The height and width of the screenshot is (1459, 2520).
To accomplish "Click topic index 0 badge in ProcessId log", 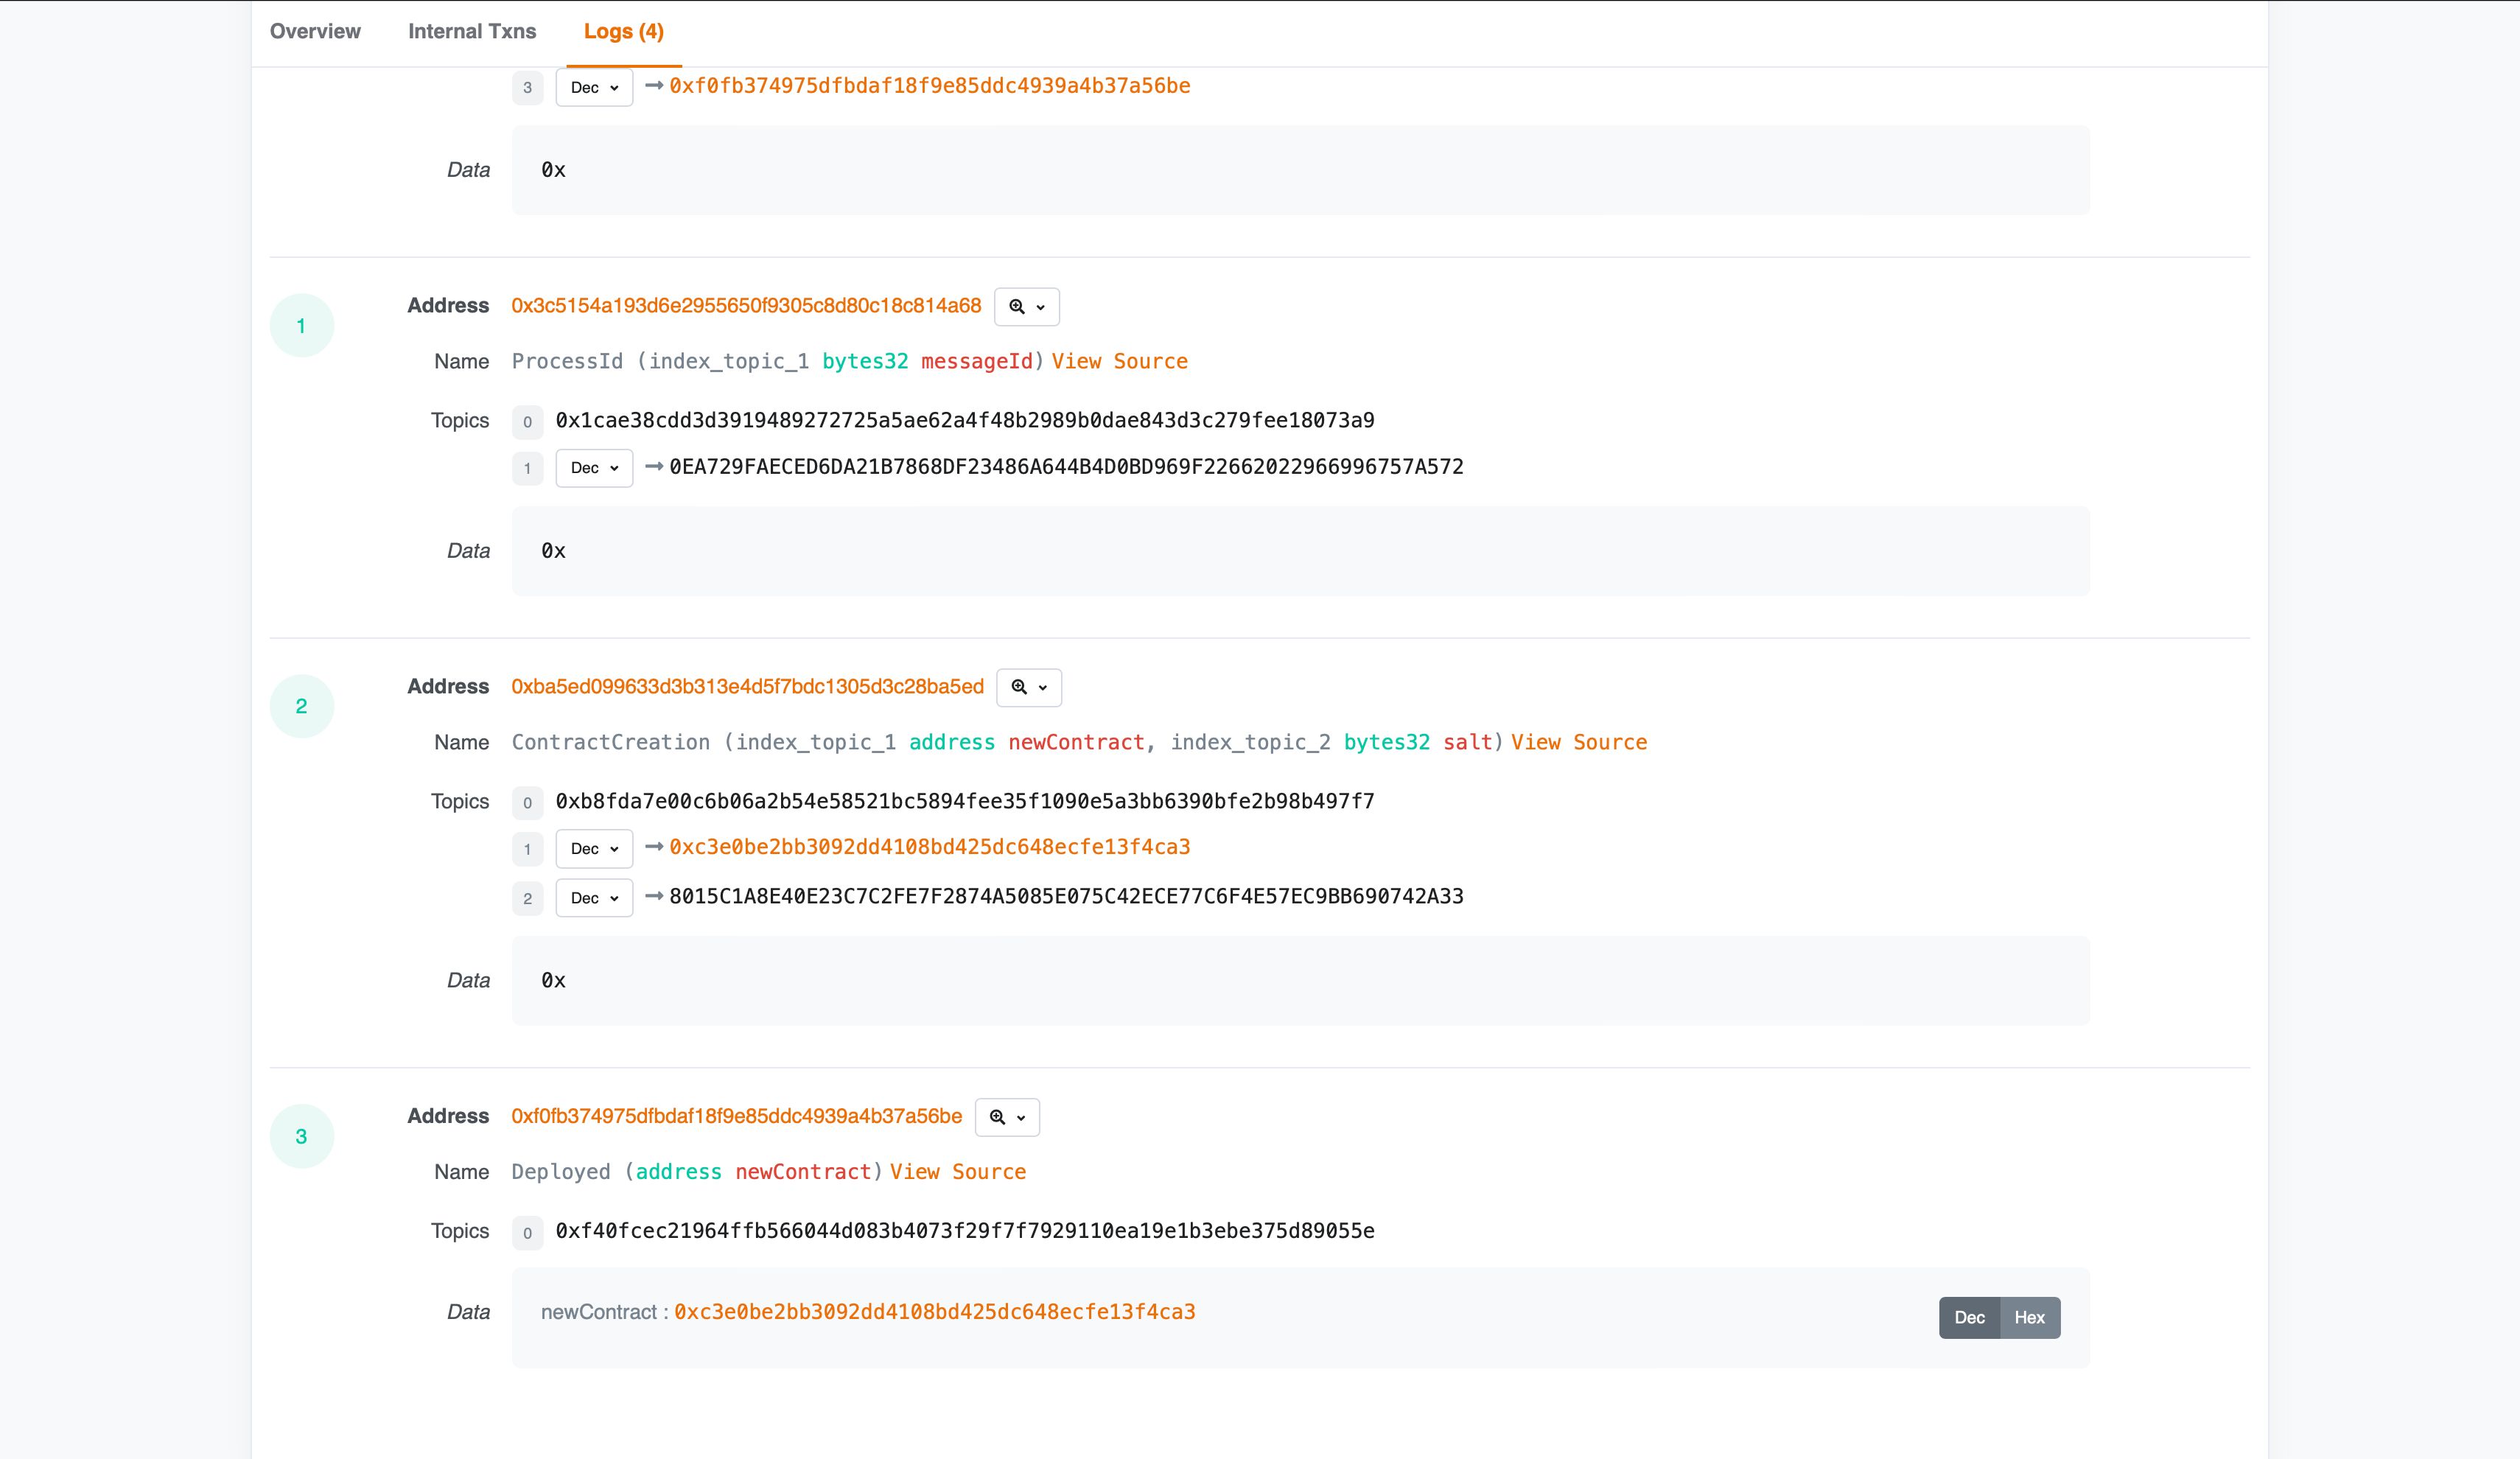I will pos(528,422).
